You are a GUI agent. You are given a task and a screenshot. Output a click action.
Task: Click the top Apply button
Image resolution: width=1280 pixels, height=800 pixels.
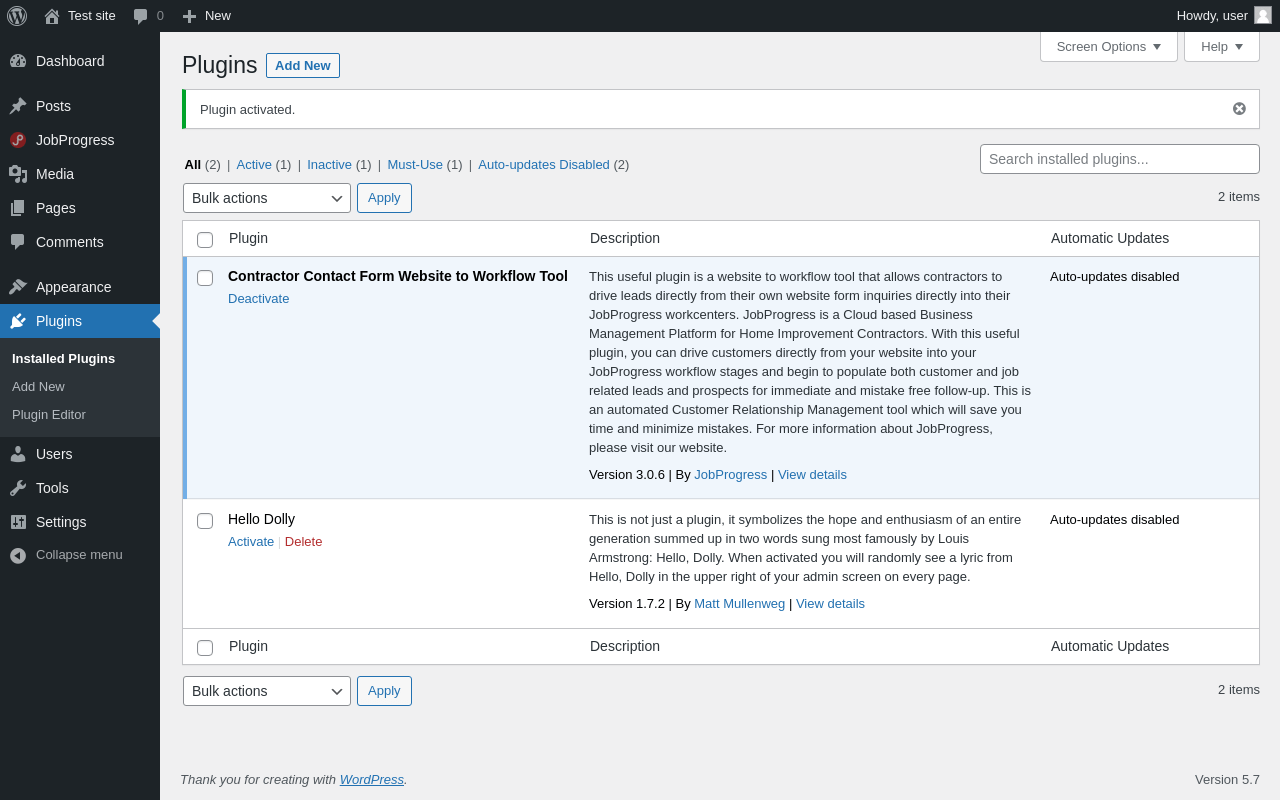(384, 198)
